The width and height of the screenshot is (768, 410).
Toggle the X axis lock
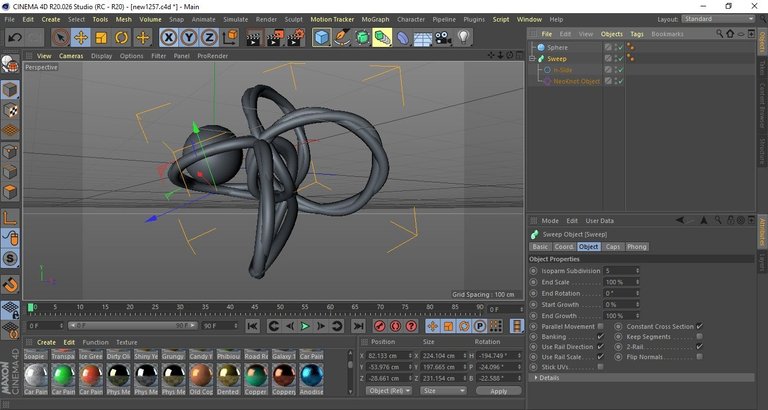tap(168, 37)
